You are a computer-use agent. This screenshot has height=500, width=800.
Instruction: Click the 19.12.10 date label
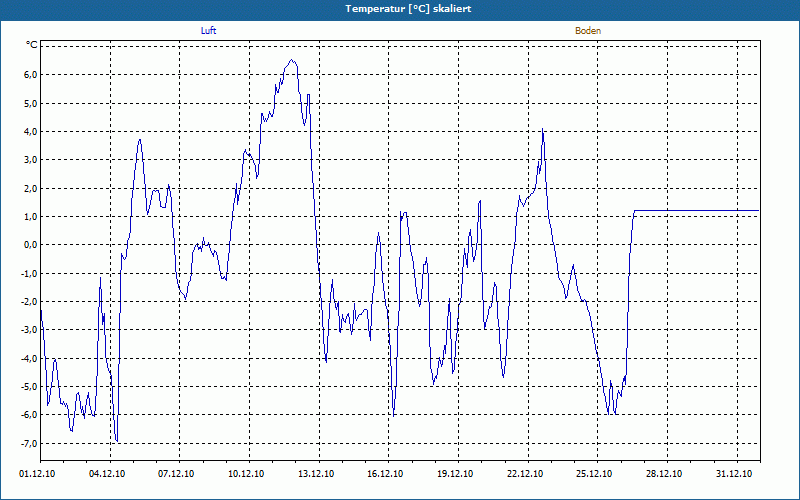coord(456,474)
